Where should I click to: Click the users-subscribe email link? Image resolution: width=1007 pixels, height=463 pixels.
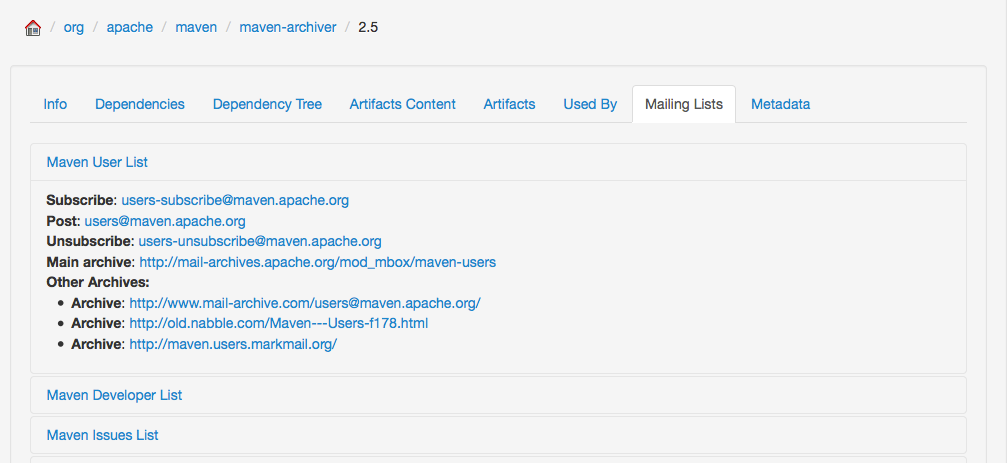pos(235,200)
